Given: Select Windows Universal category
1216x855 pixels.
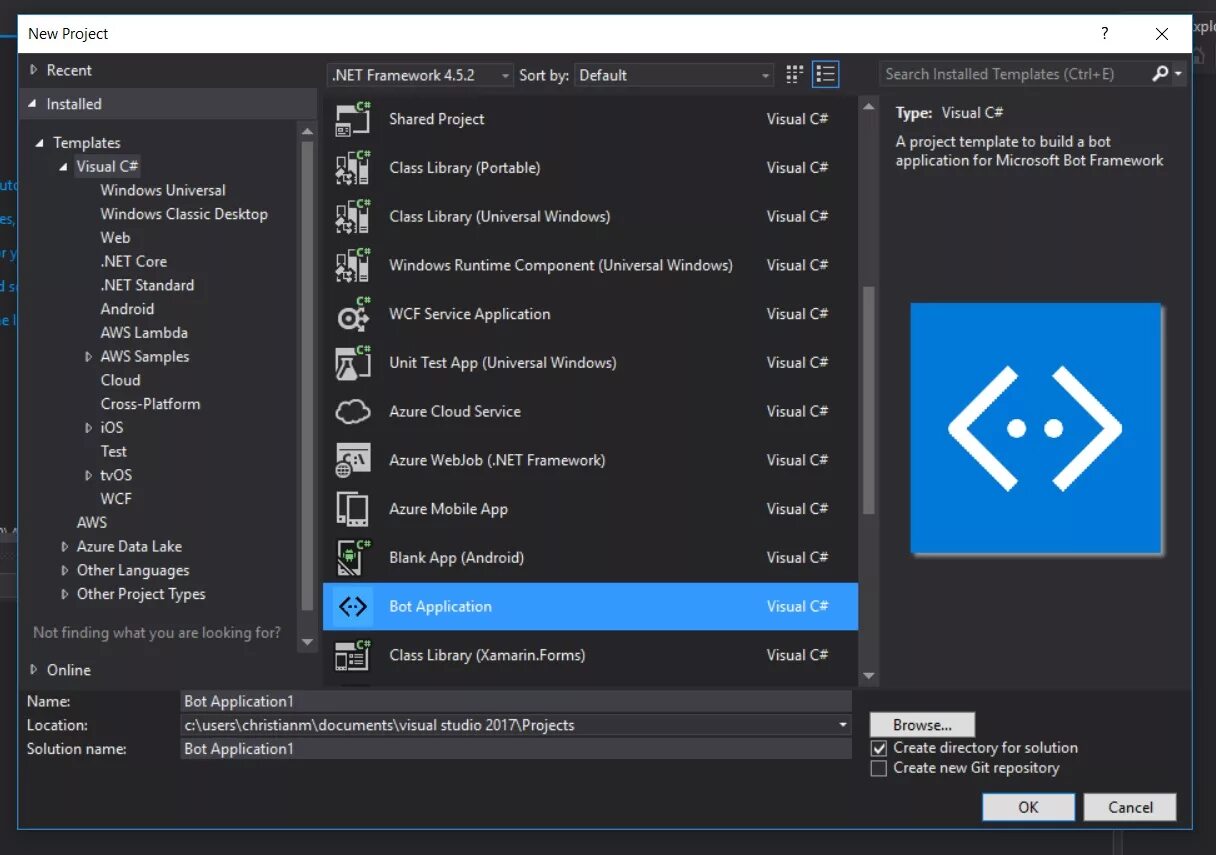Looking at the screenshot, I should [163, 190].
